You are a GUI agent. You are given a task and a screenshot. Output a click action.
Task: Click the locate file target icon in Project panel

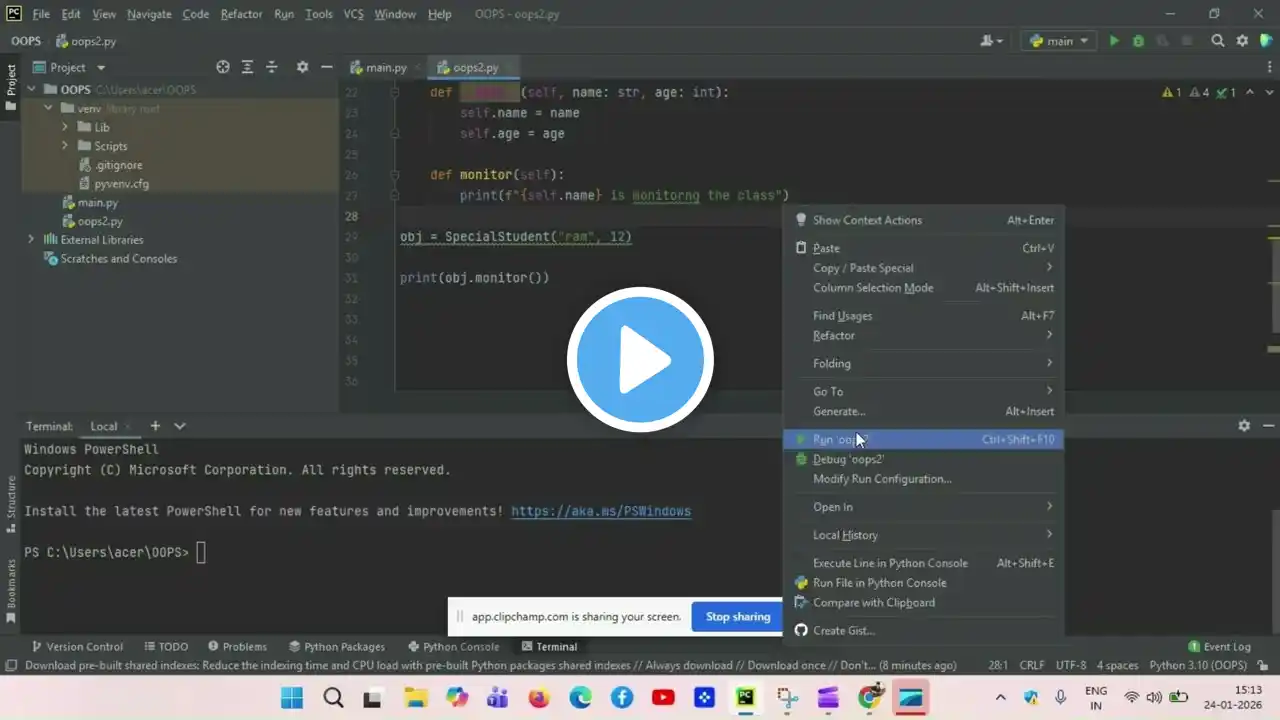click(223, 67)
